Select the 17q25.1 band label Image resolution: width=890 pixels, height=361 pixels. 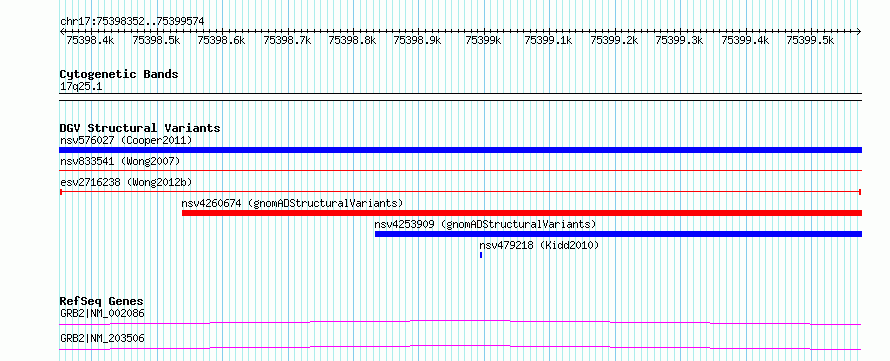point(81,87)
